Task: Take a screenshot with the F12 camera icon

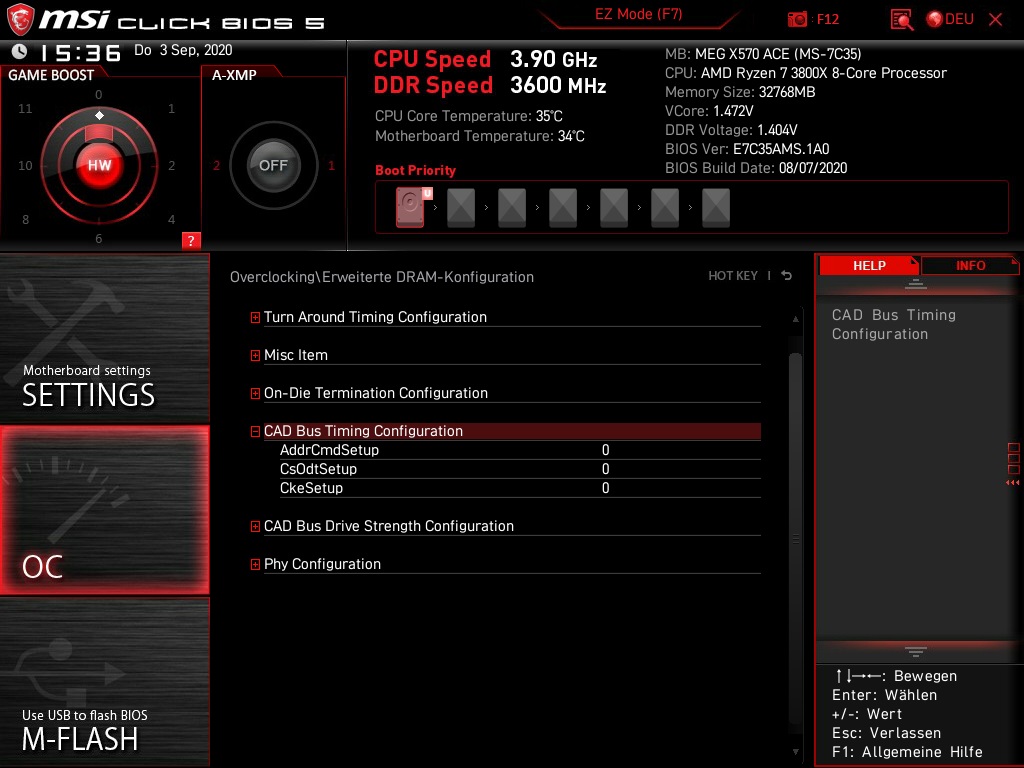Action: (797, 20)
